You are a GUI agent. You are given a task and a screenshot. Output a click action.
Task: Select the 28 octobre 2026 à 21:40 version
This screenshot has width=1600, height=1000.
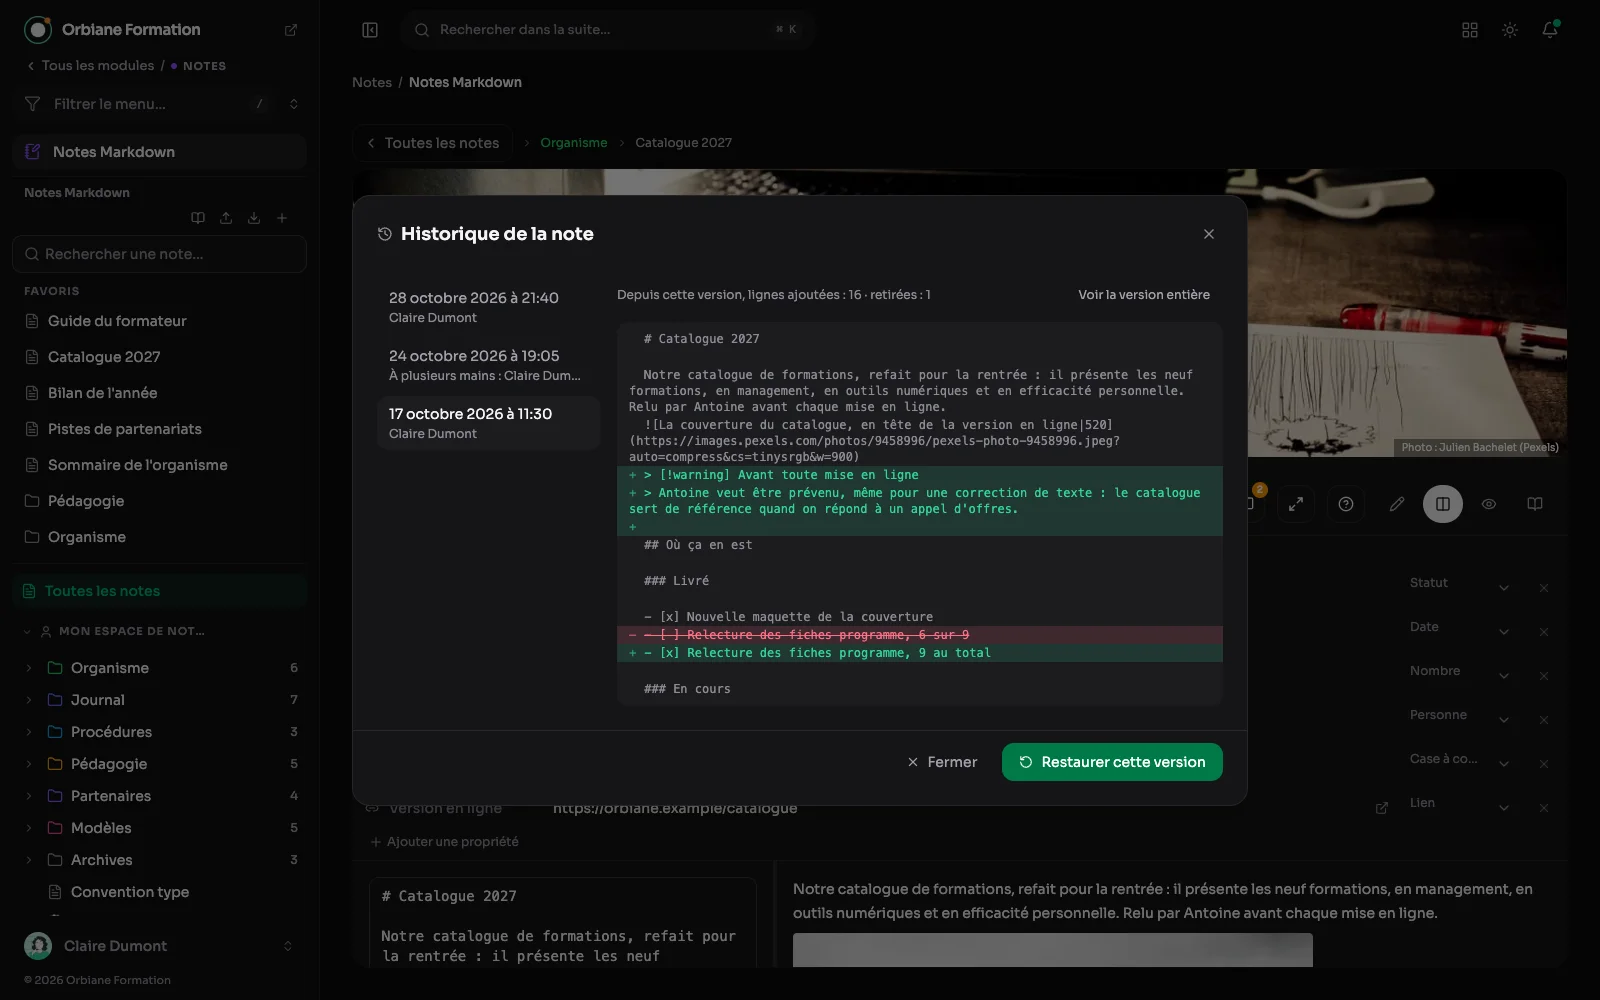488,307
